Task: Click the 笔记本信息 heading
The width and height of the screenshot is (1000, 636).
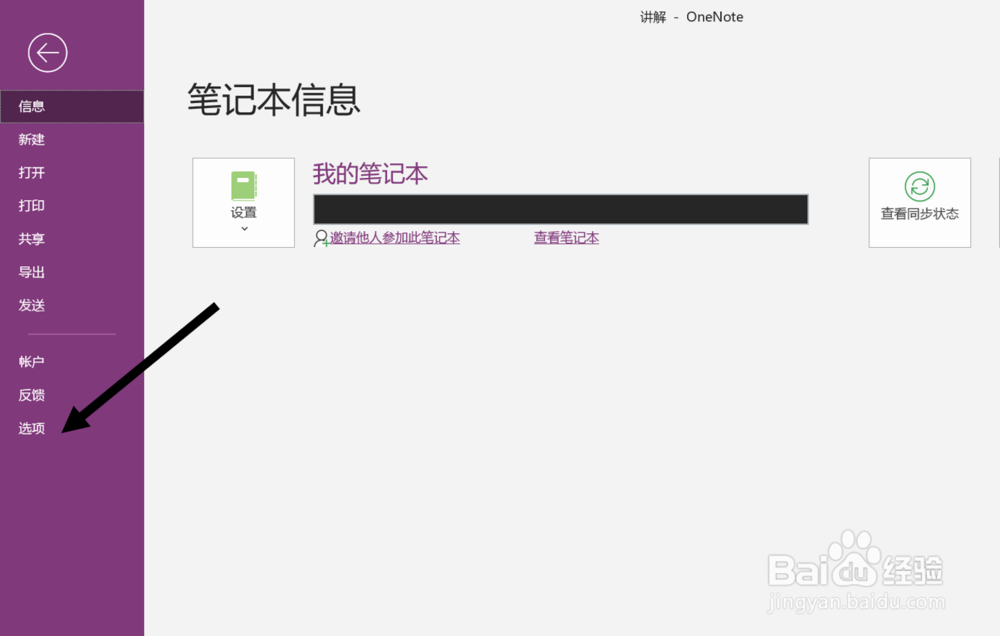Action: 274,100
